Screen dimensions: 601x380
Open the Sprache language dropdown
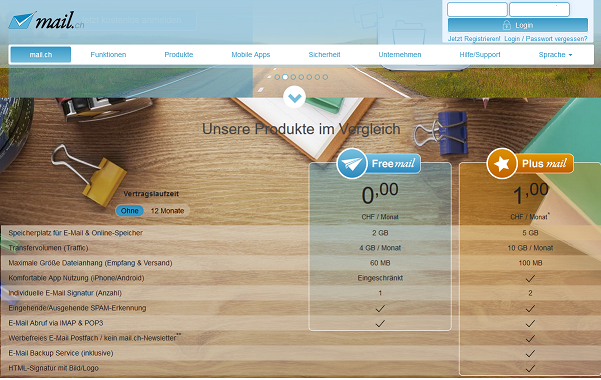(555, 55)
